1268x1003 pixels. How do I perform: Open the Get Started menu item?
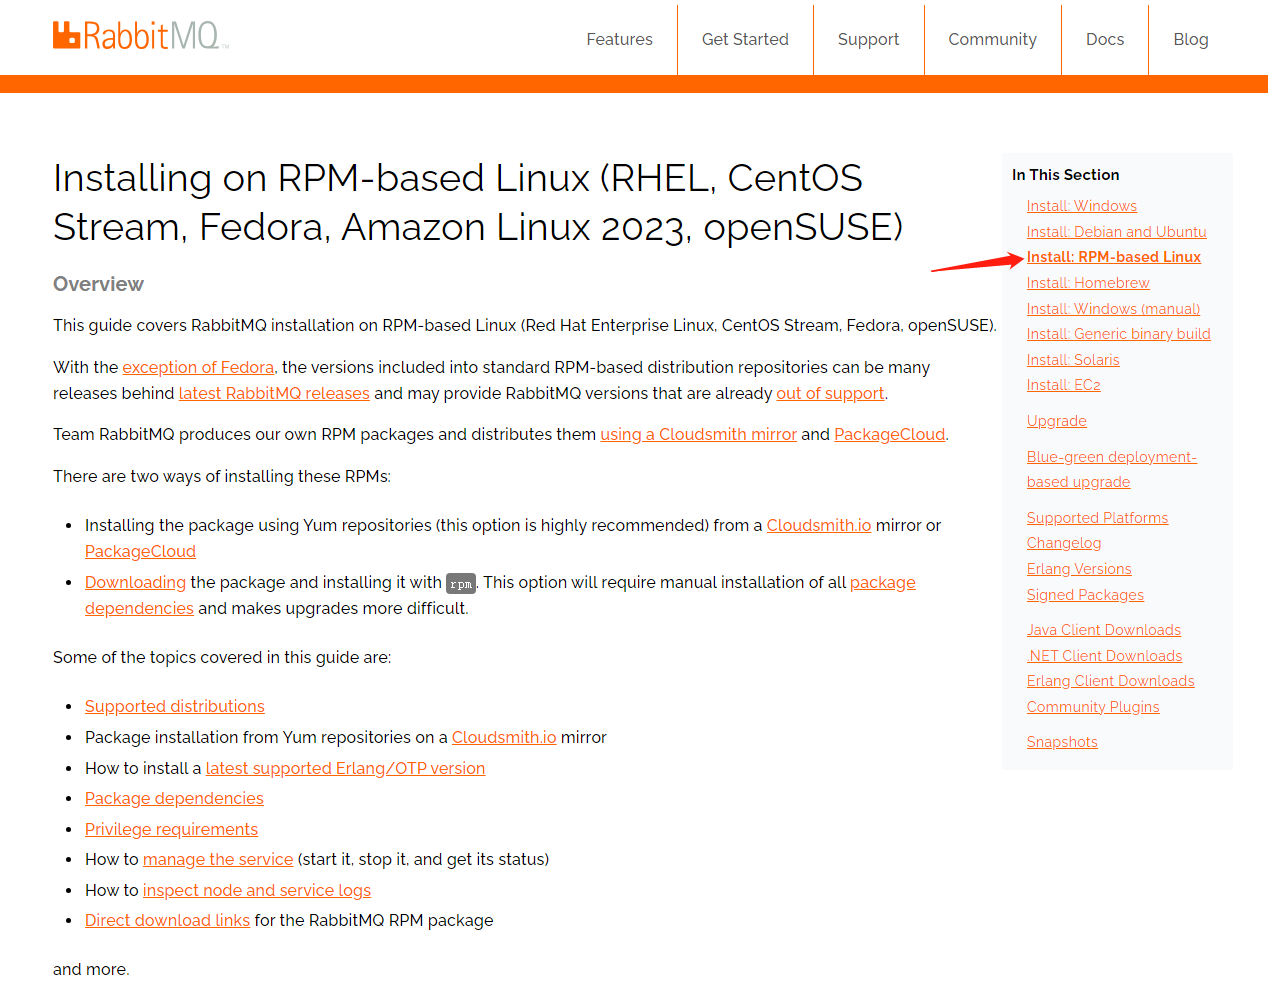(745, 39)
